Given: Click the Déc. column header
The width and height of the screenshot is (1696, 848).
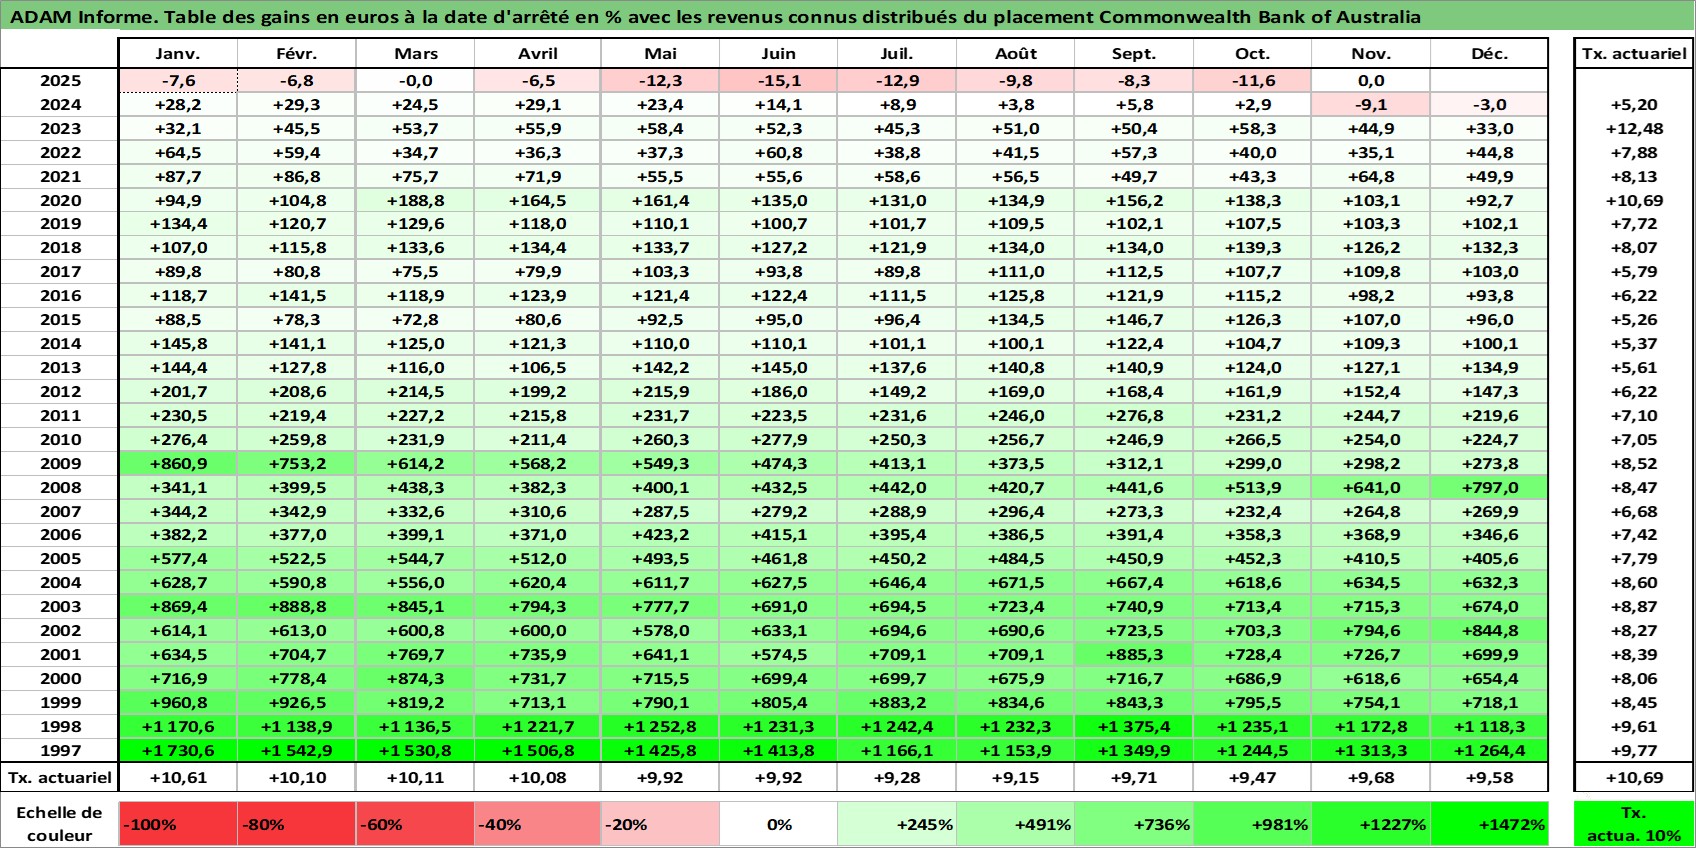Looking at the screenshot, I should point(1489,54).
